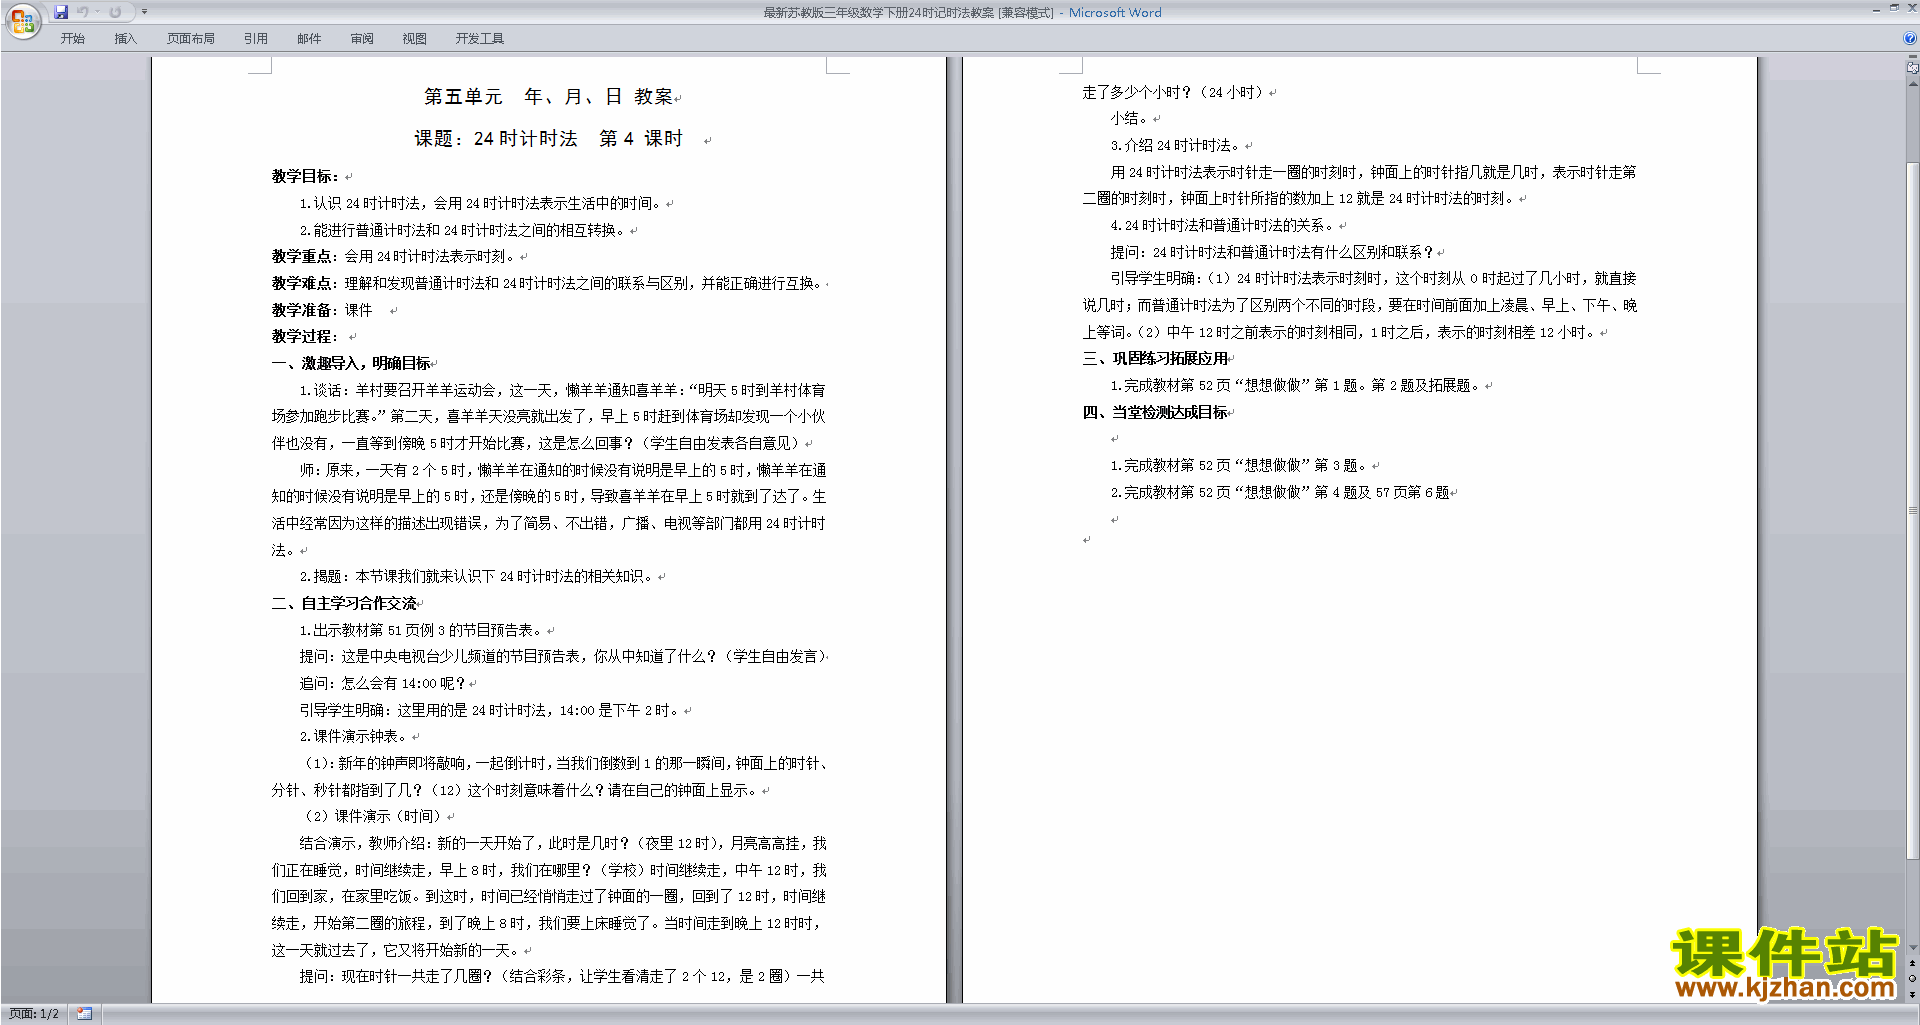Click the macro recording status bar icon

click(x=84, y=1014)
